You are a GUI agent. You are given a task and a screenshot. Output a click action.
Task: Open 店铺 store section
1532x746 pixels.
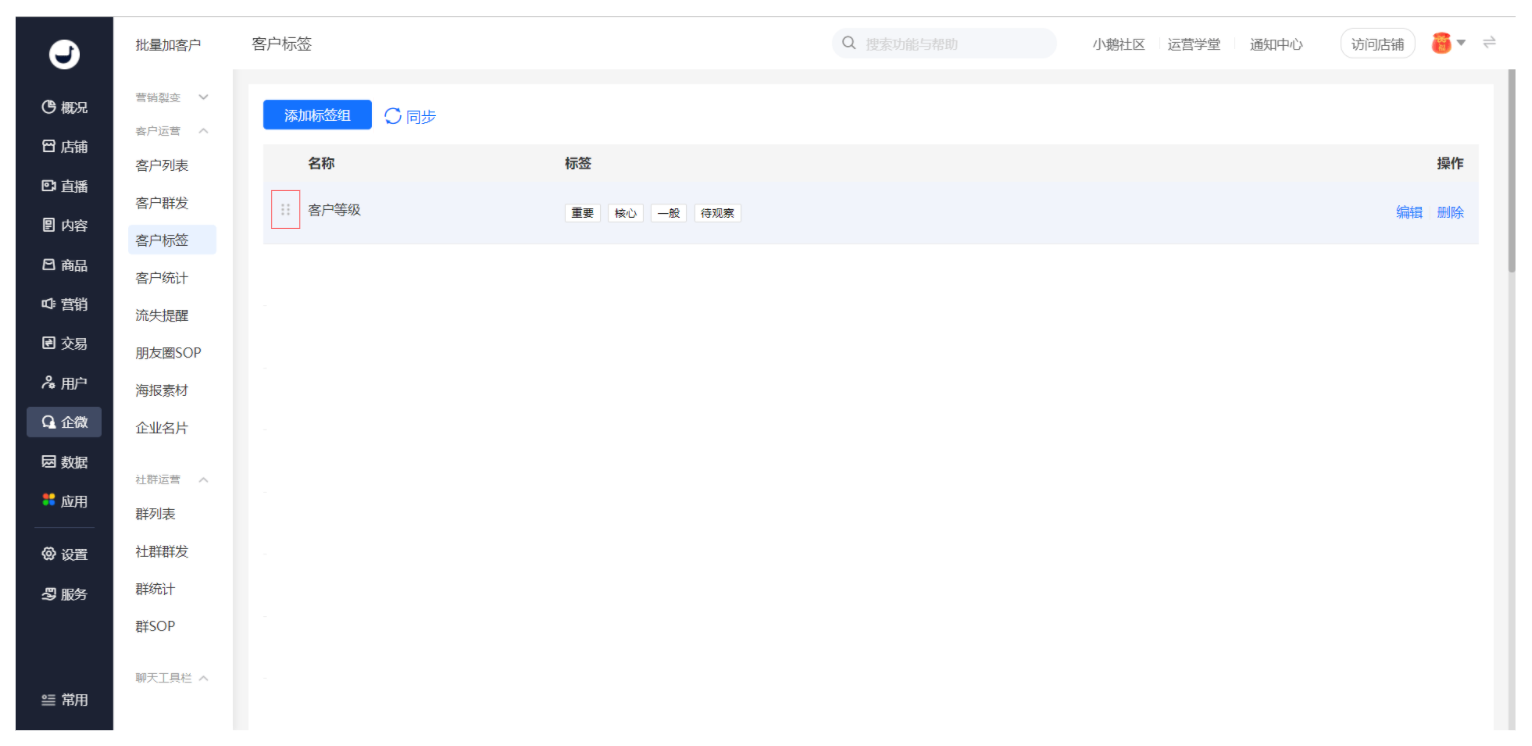(x=64, y=147)
